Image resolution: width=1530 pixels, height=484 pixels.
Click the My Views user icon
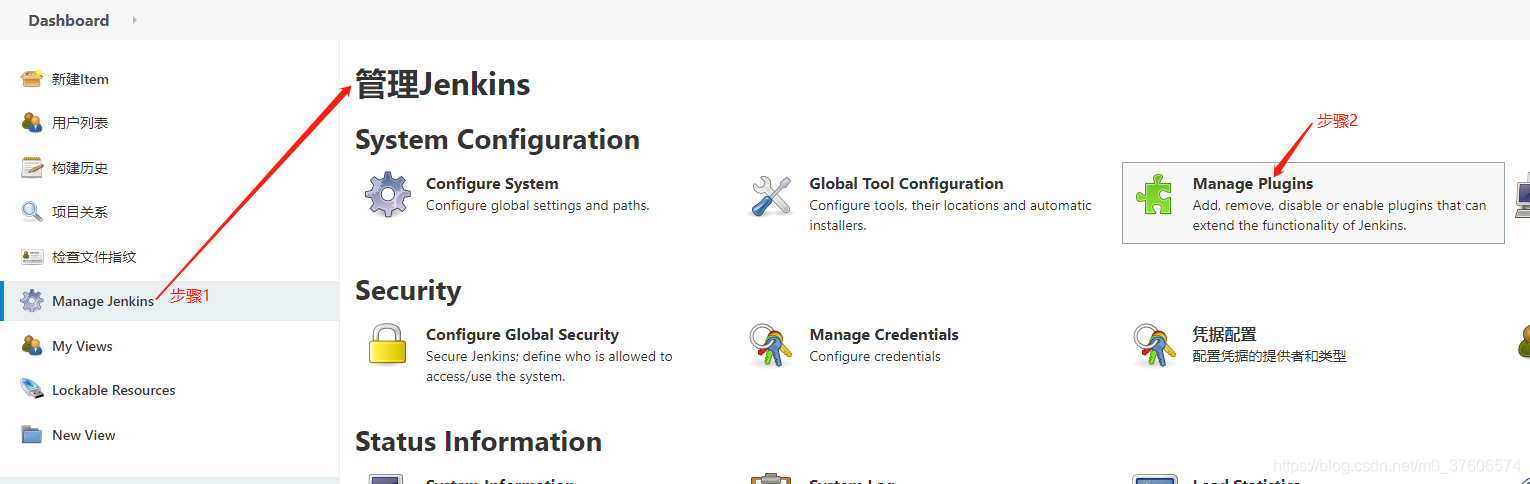click(x=32, y=346)
